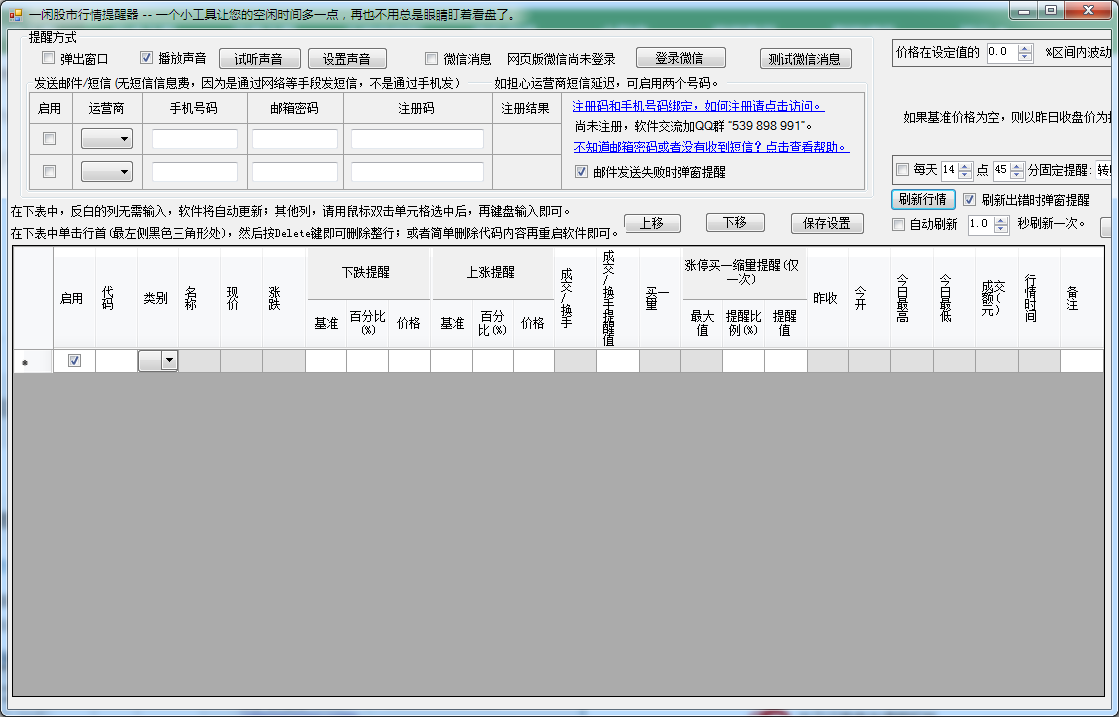Increase the hour value 14 spinner
The image size is (1119, 717).
click(x=965, y=166)
